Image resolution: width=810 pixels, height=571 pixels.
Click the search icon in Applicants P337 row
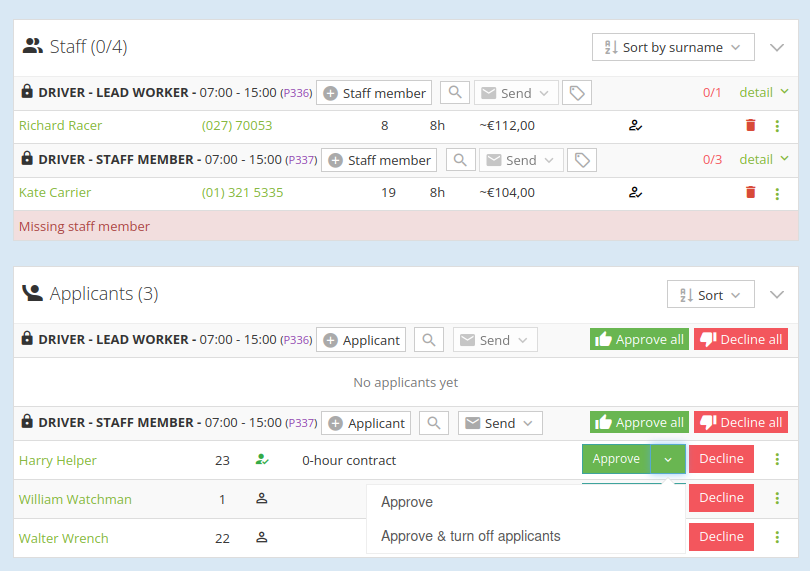434,423
